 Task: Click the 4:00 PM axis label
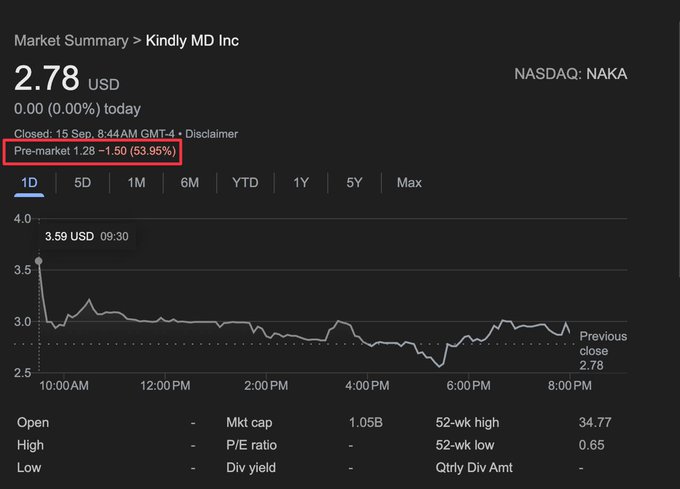pos(367,386)
